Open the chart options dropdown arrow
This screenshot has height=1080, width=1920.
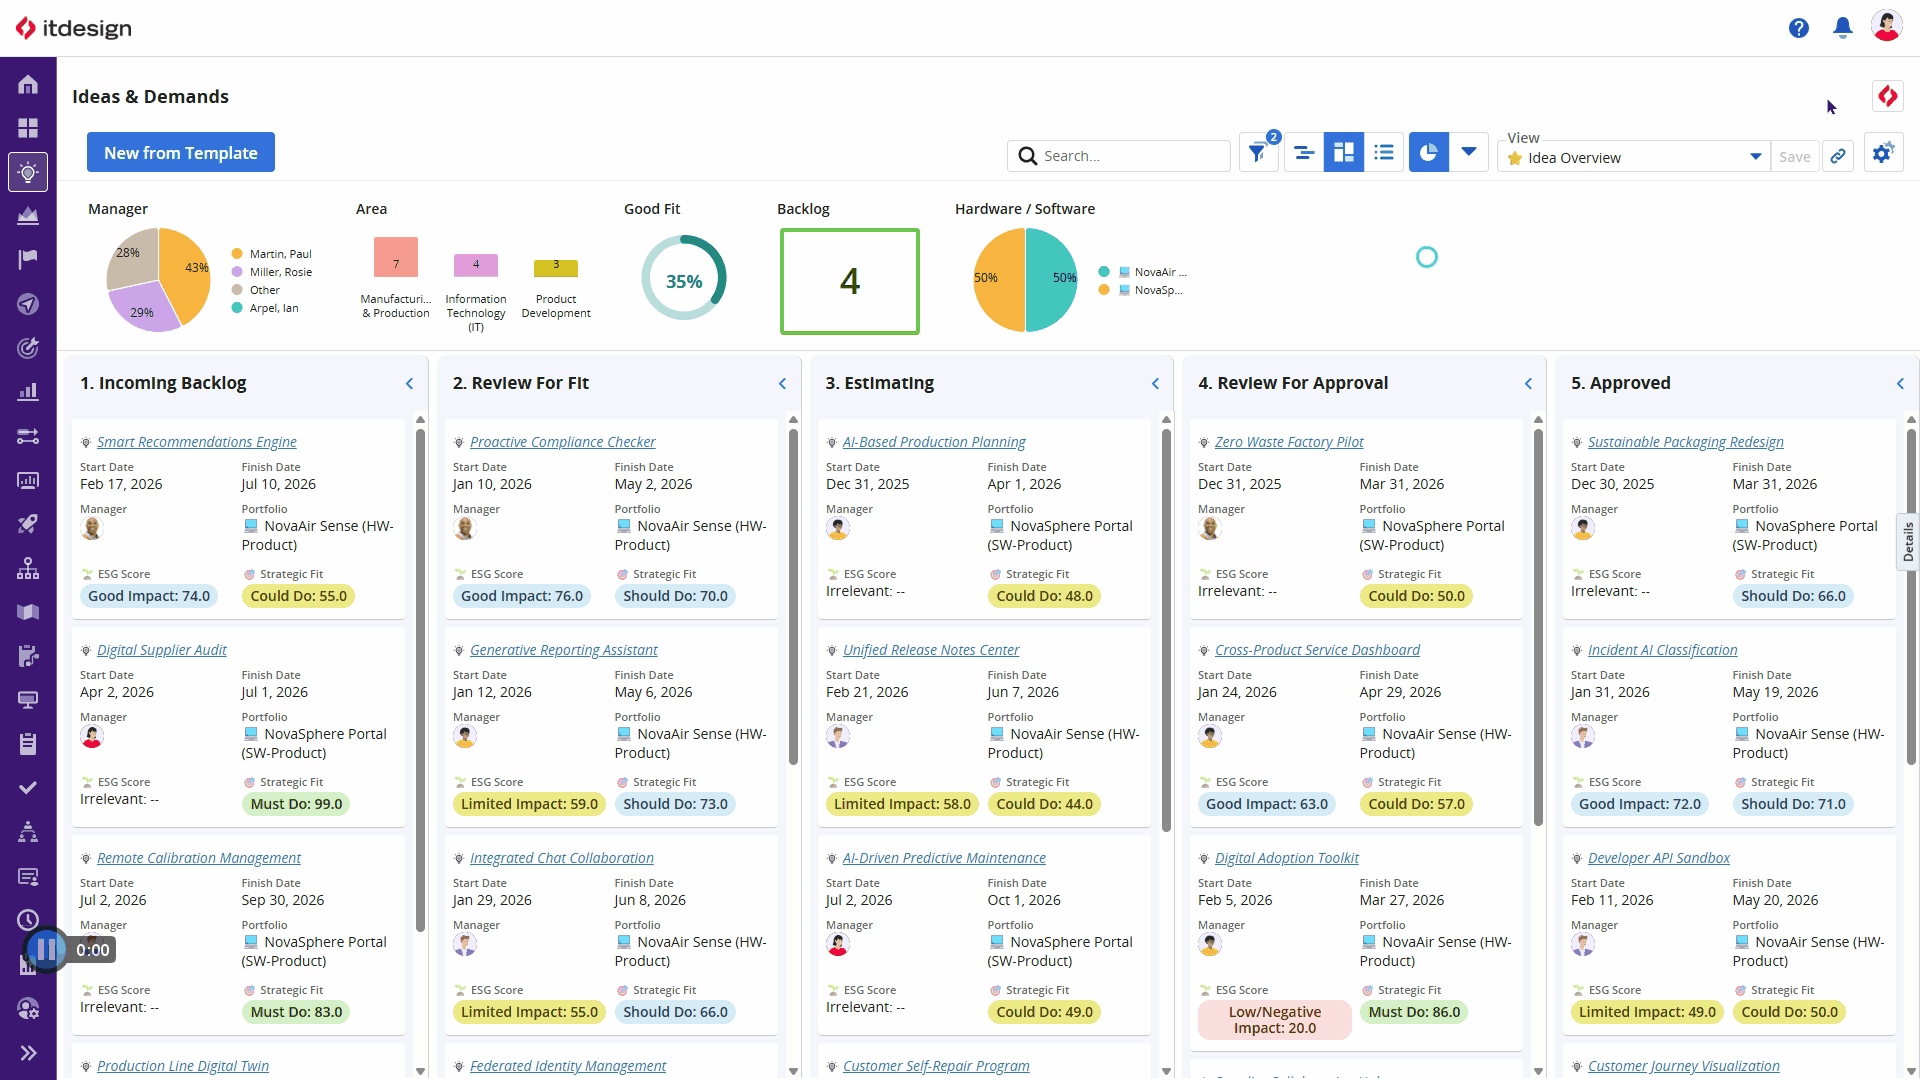point(1469,153)
